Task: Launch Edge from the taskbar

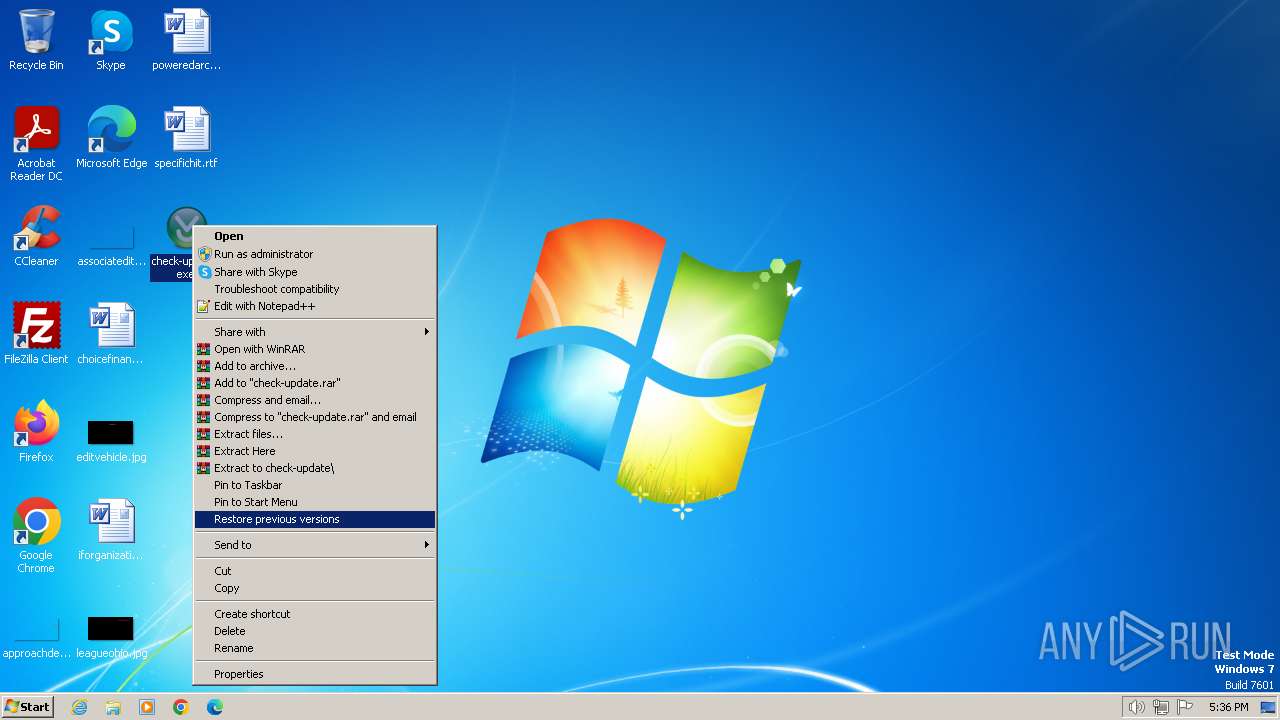Action: click(215, 707)
